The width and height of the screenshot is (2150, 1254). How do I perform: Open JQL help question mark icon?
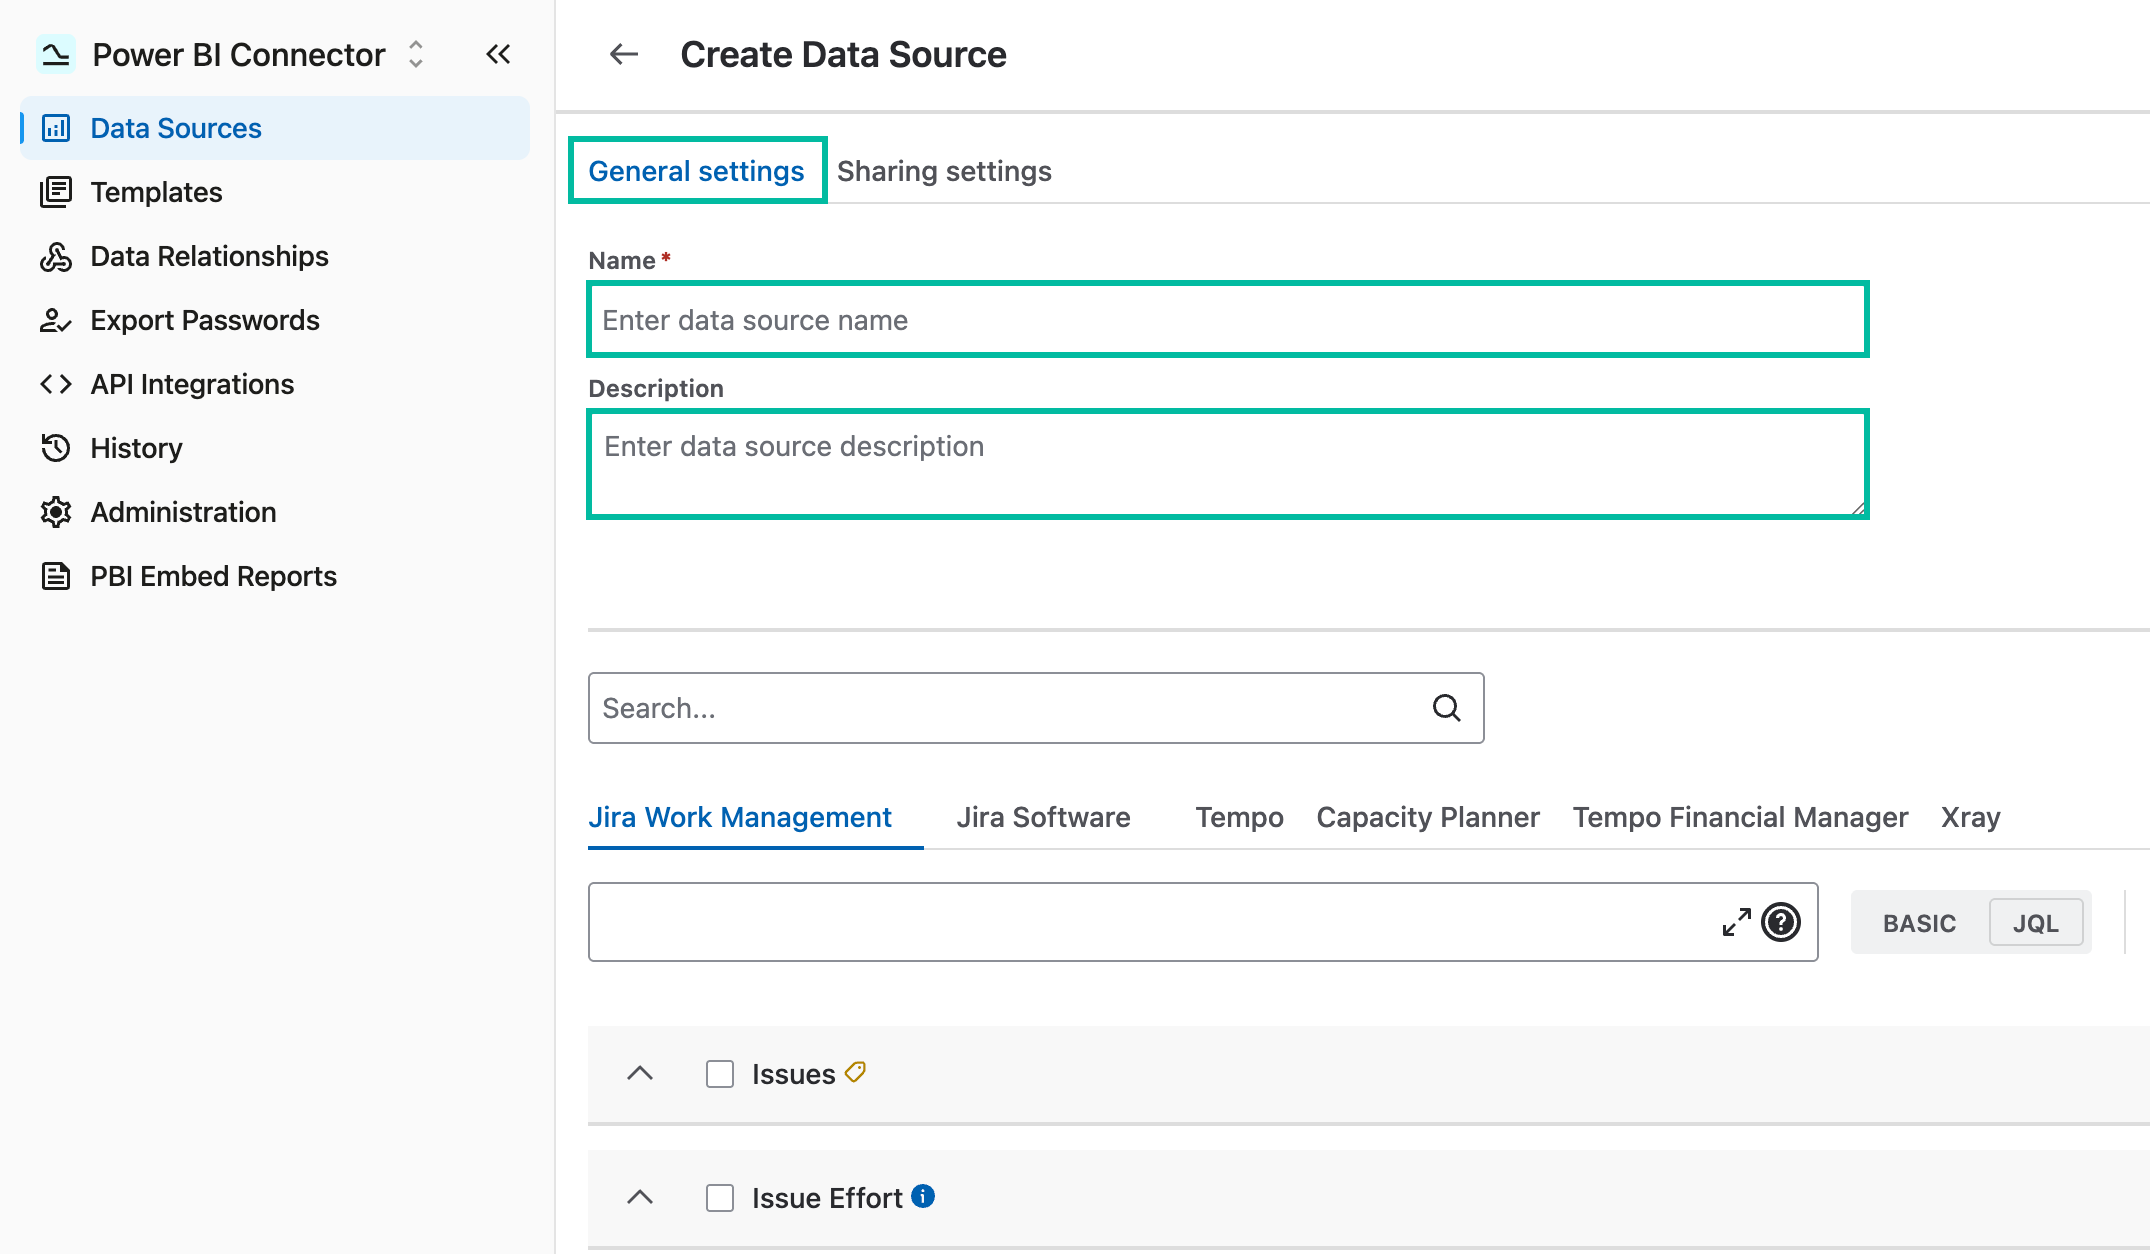[x=1781, y=922]
